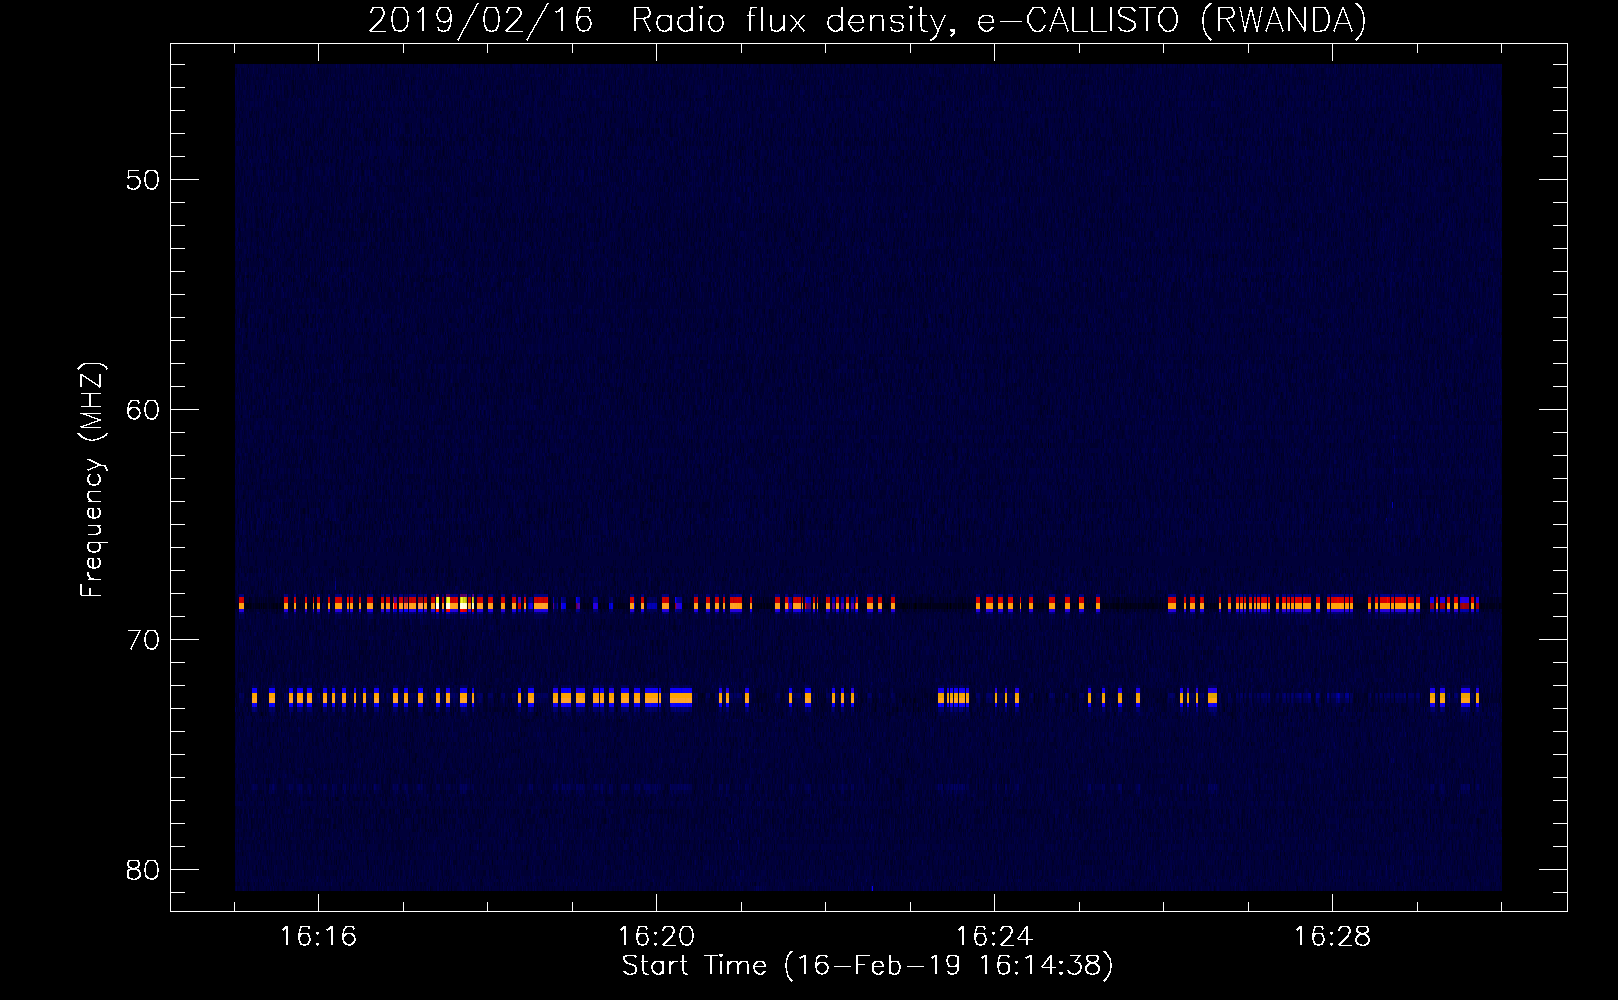Click the 80 MHz frequency tick label
Screen dimensions: 1618x1000
coord(142,870)
